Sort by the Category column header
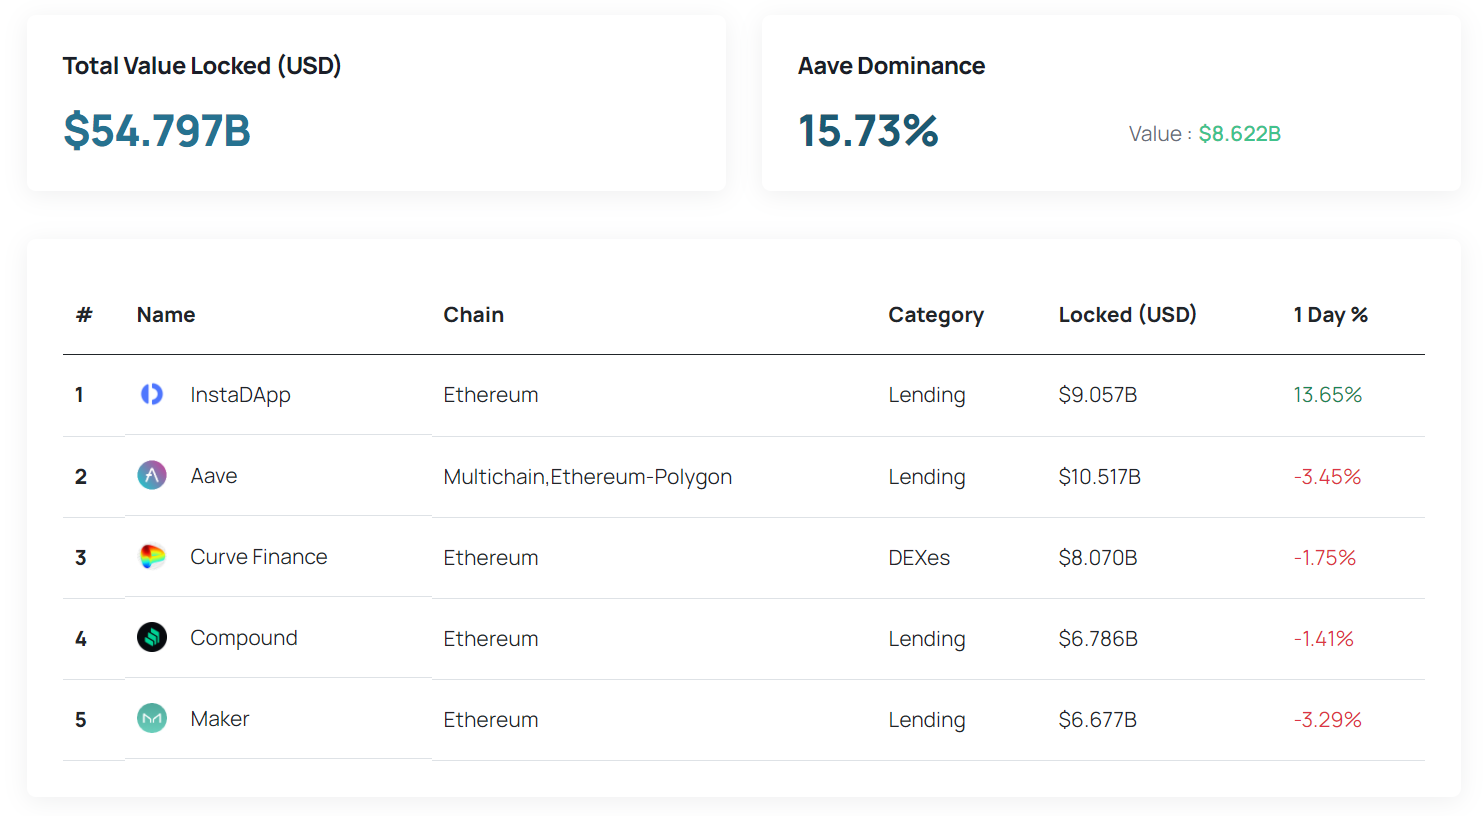1484x816 pixels. [936, 315]
